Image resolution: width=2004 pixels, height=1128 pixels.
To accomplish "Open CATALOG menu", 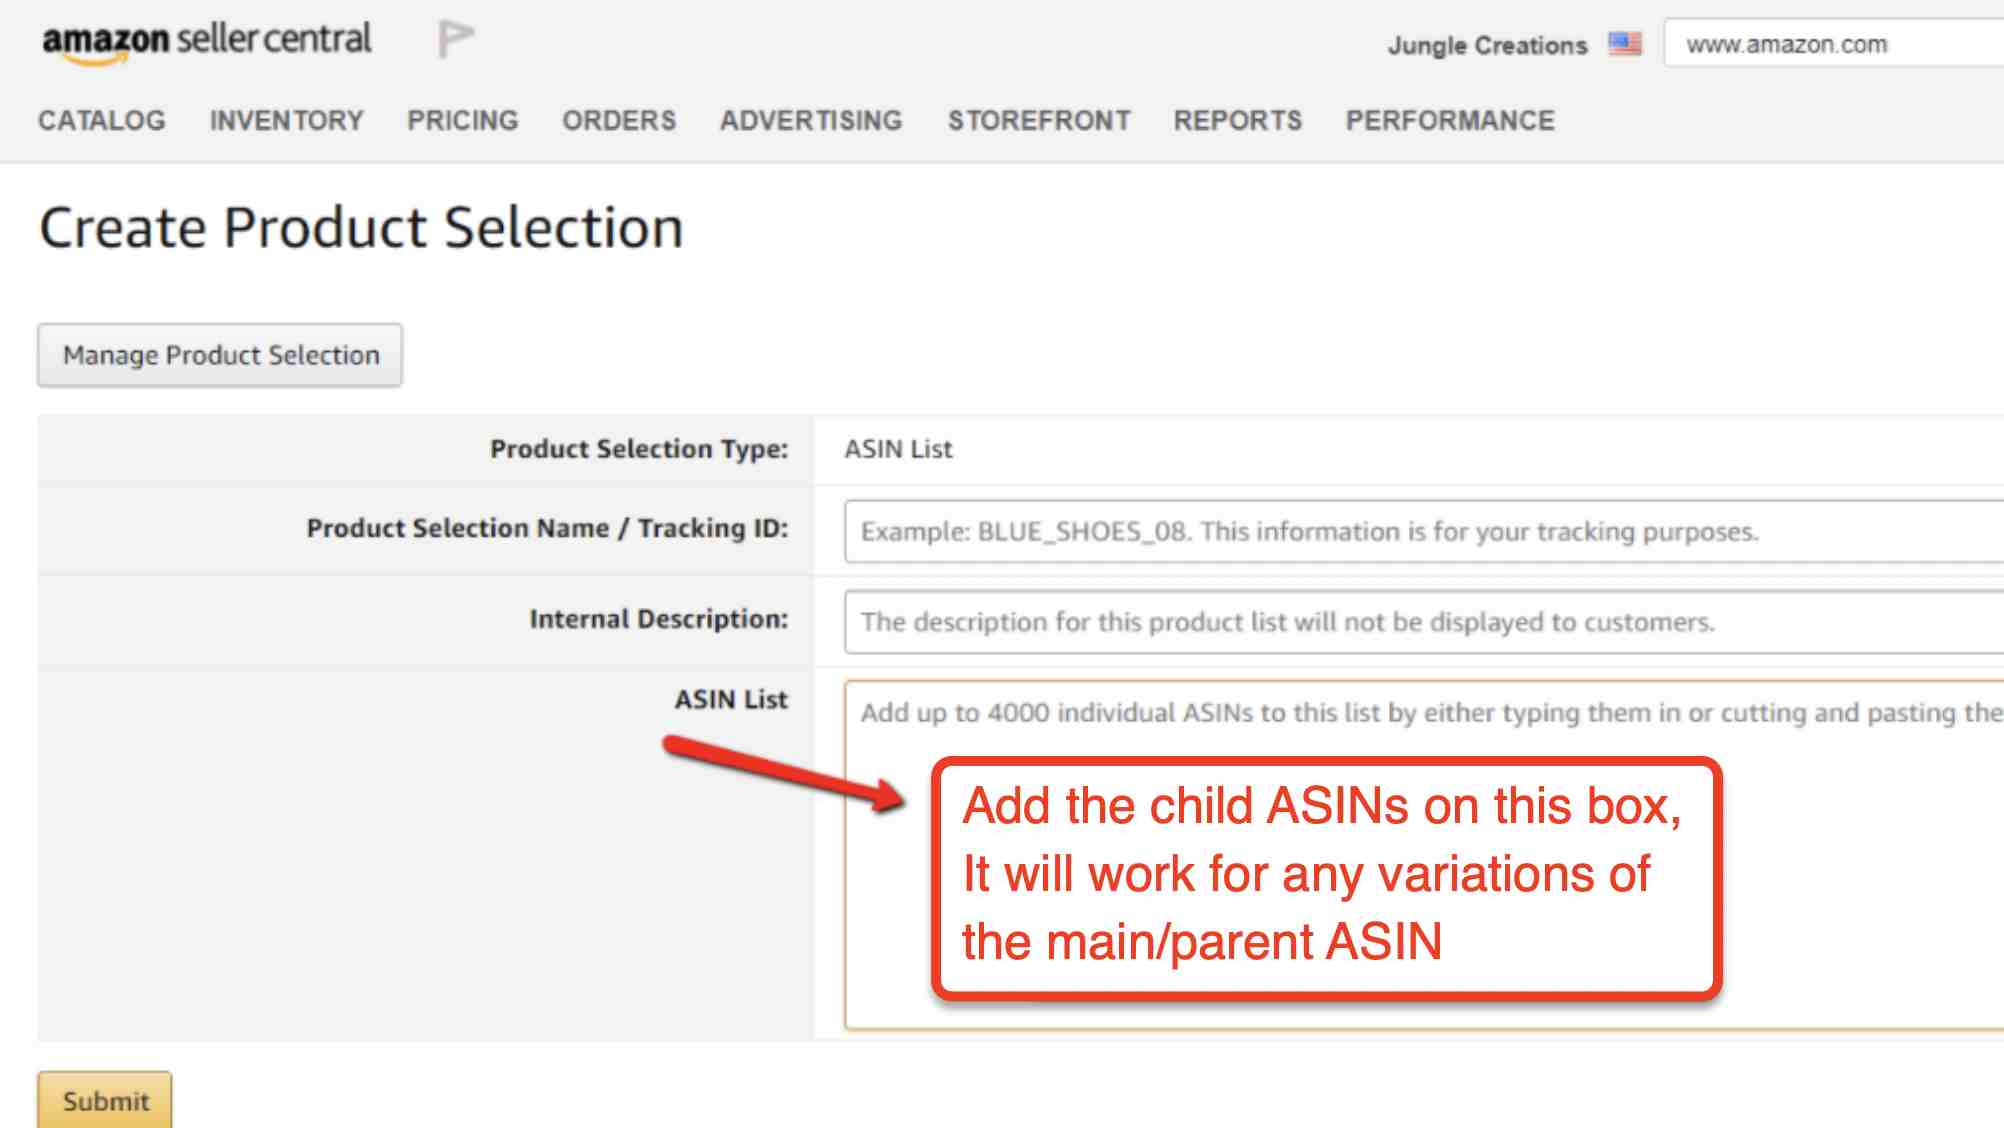I will coord(103,121).
